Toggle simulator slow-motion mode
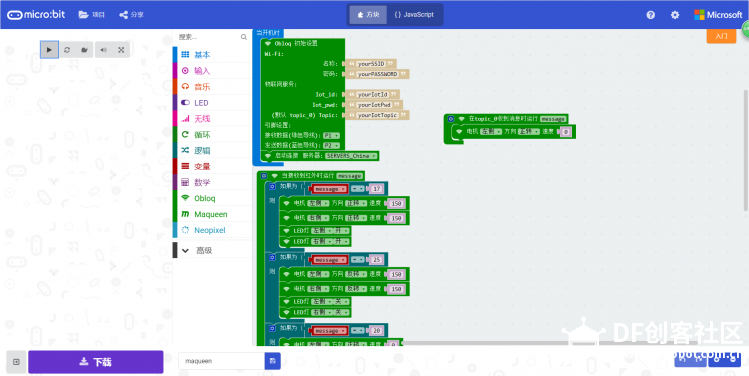This screenshot has width=749, height=376. (x=84, y=50)
